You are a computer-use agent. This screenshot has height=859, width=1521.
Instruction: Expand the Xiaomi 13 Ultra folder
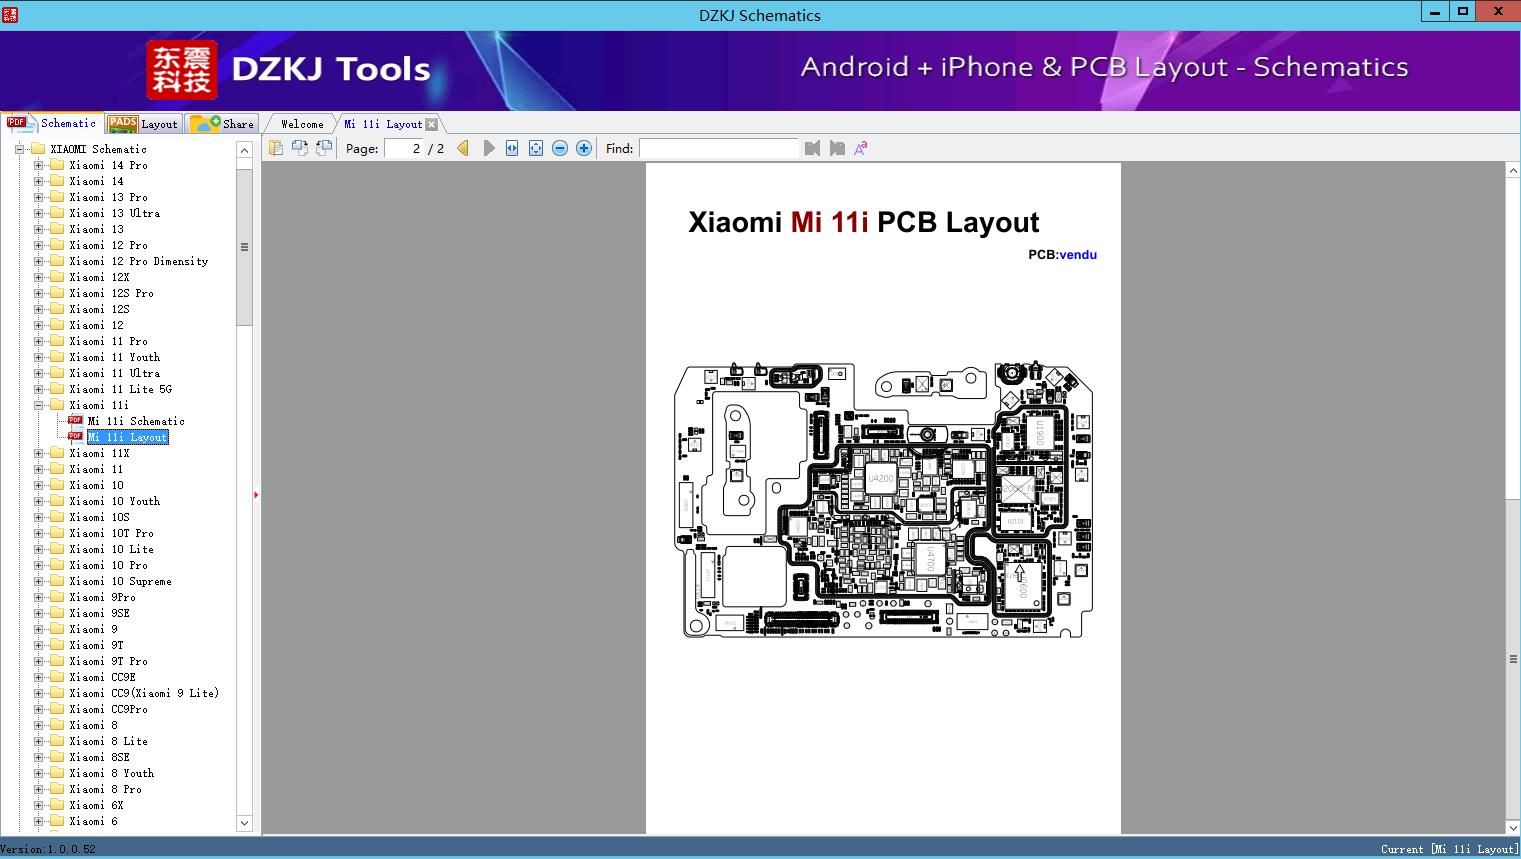(x=38, y=213)
